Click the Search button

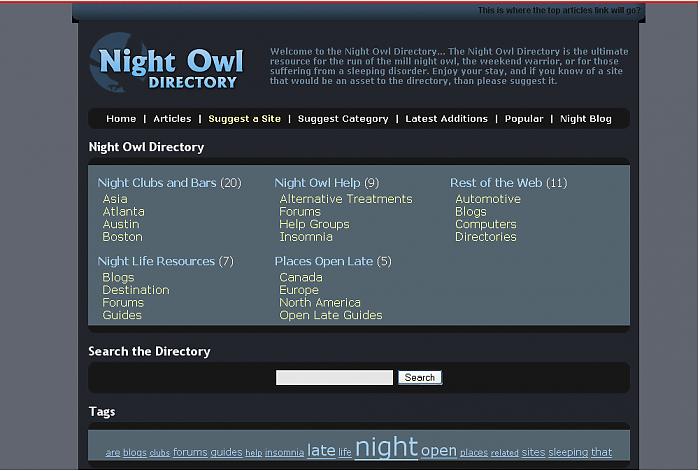pos(420,378)
